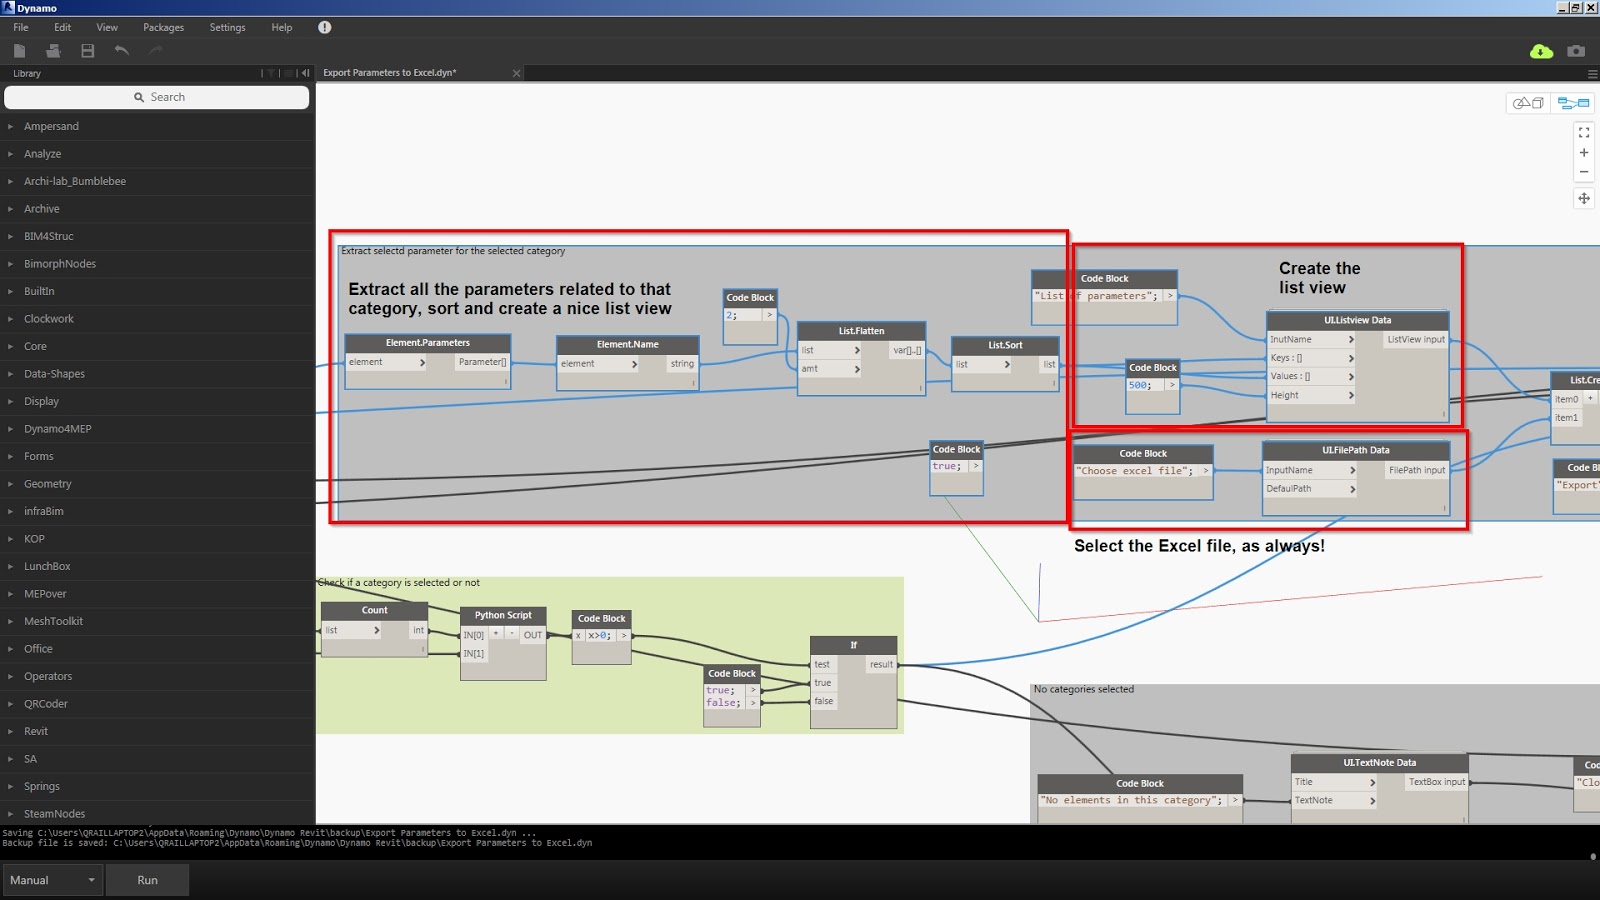The height and width of the screenshot is (900, 1600).
Task: Open the Manual run mode dropdown
Action: point(52,880)
